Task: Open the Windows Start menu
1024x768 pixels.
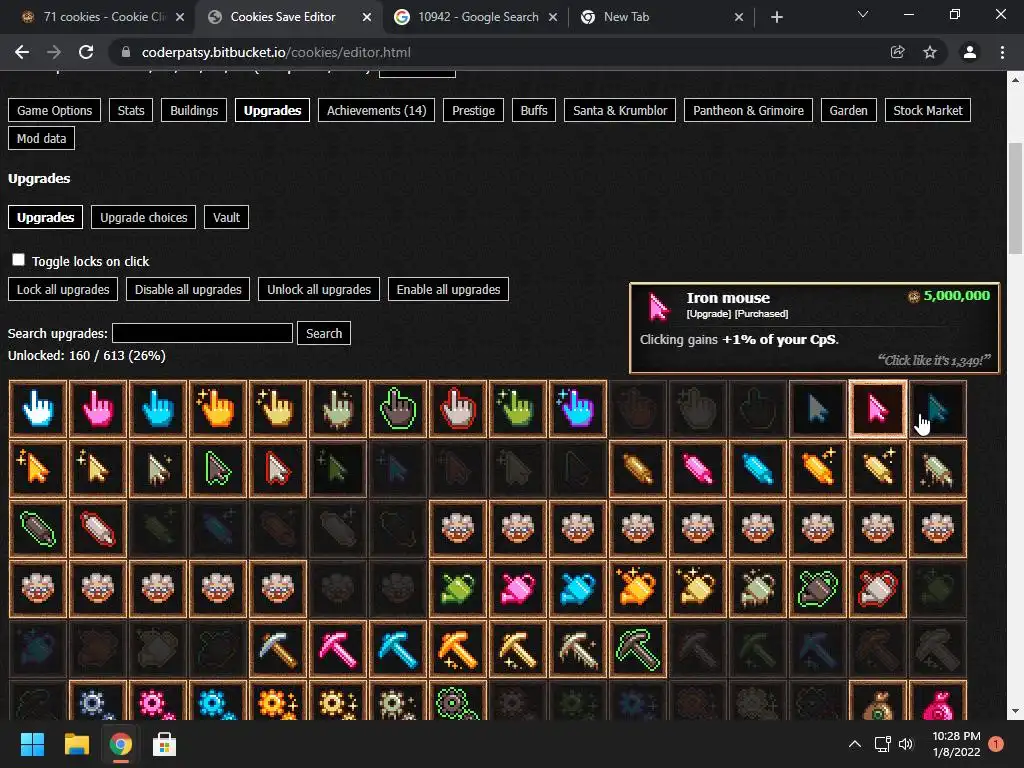Action: pos(32,744)
